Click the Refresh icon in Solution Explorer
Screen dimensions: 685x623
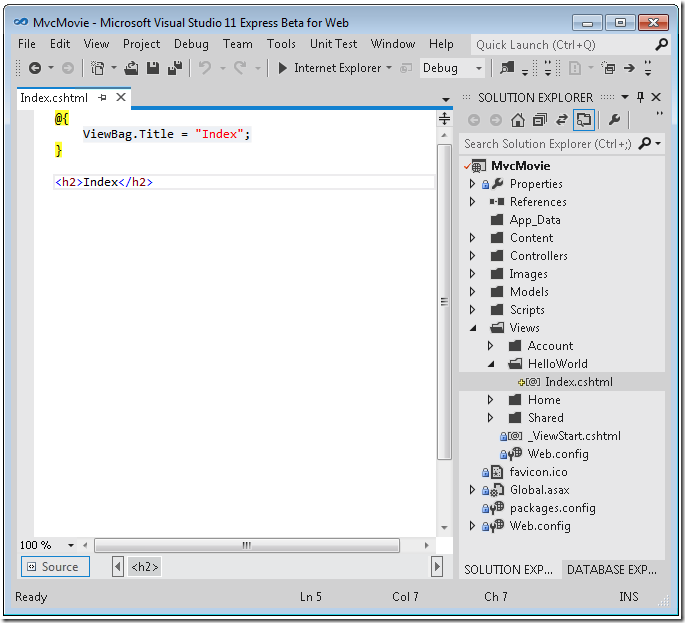561,120
